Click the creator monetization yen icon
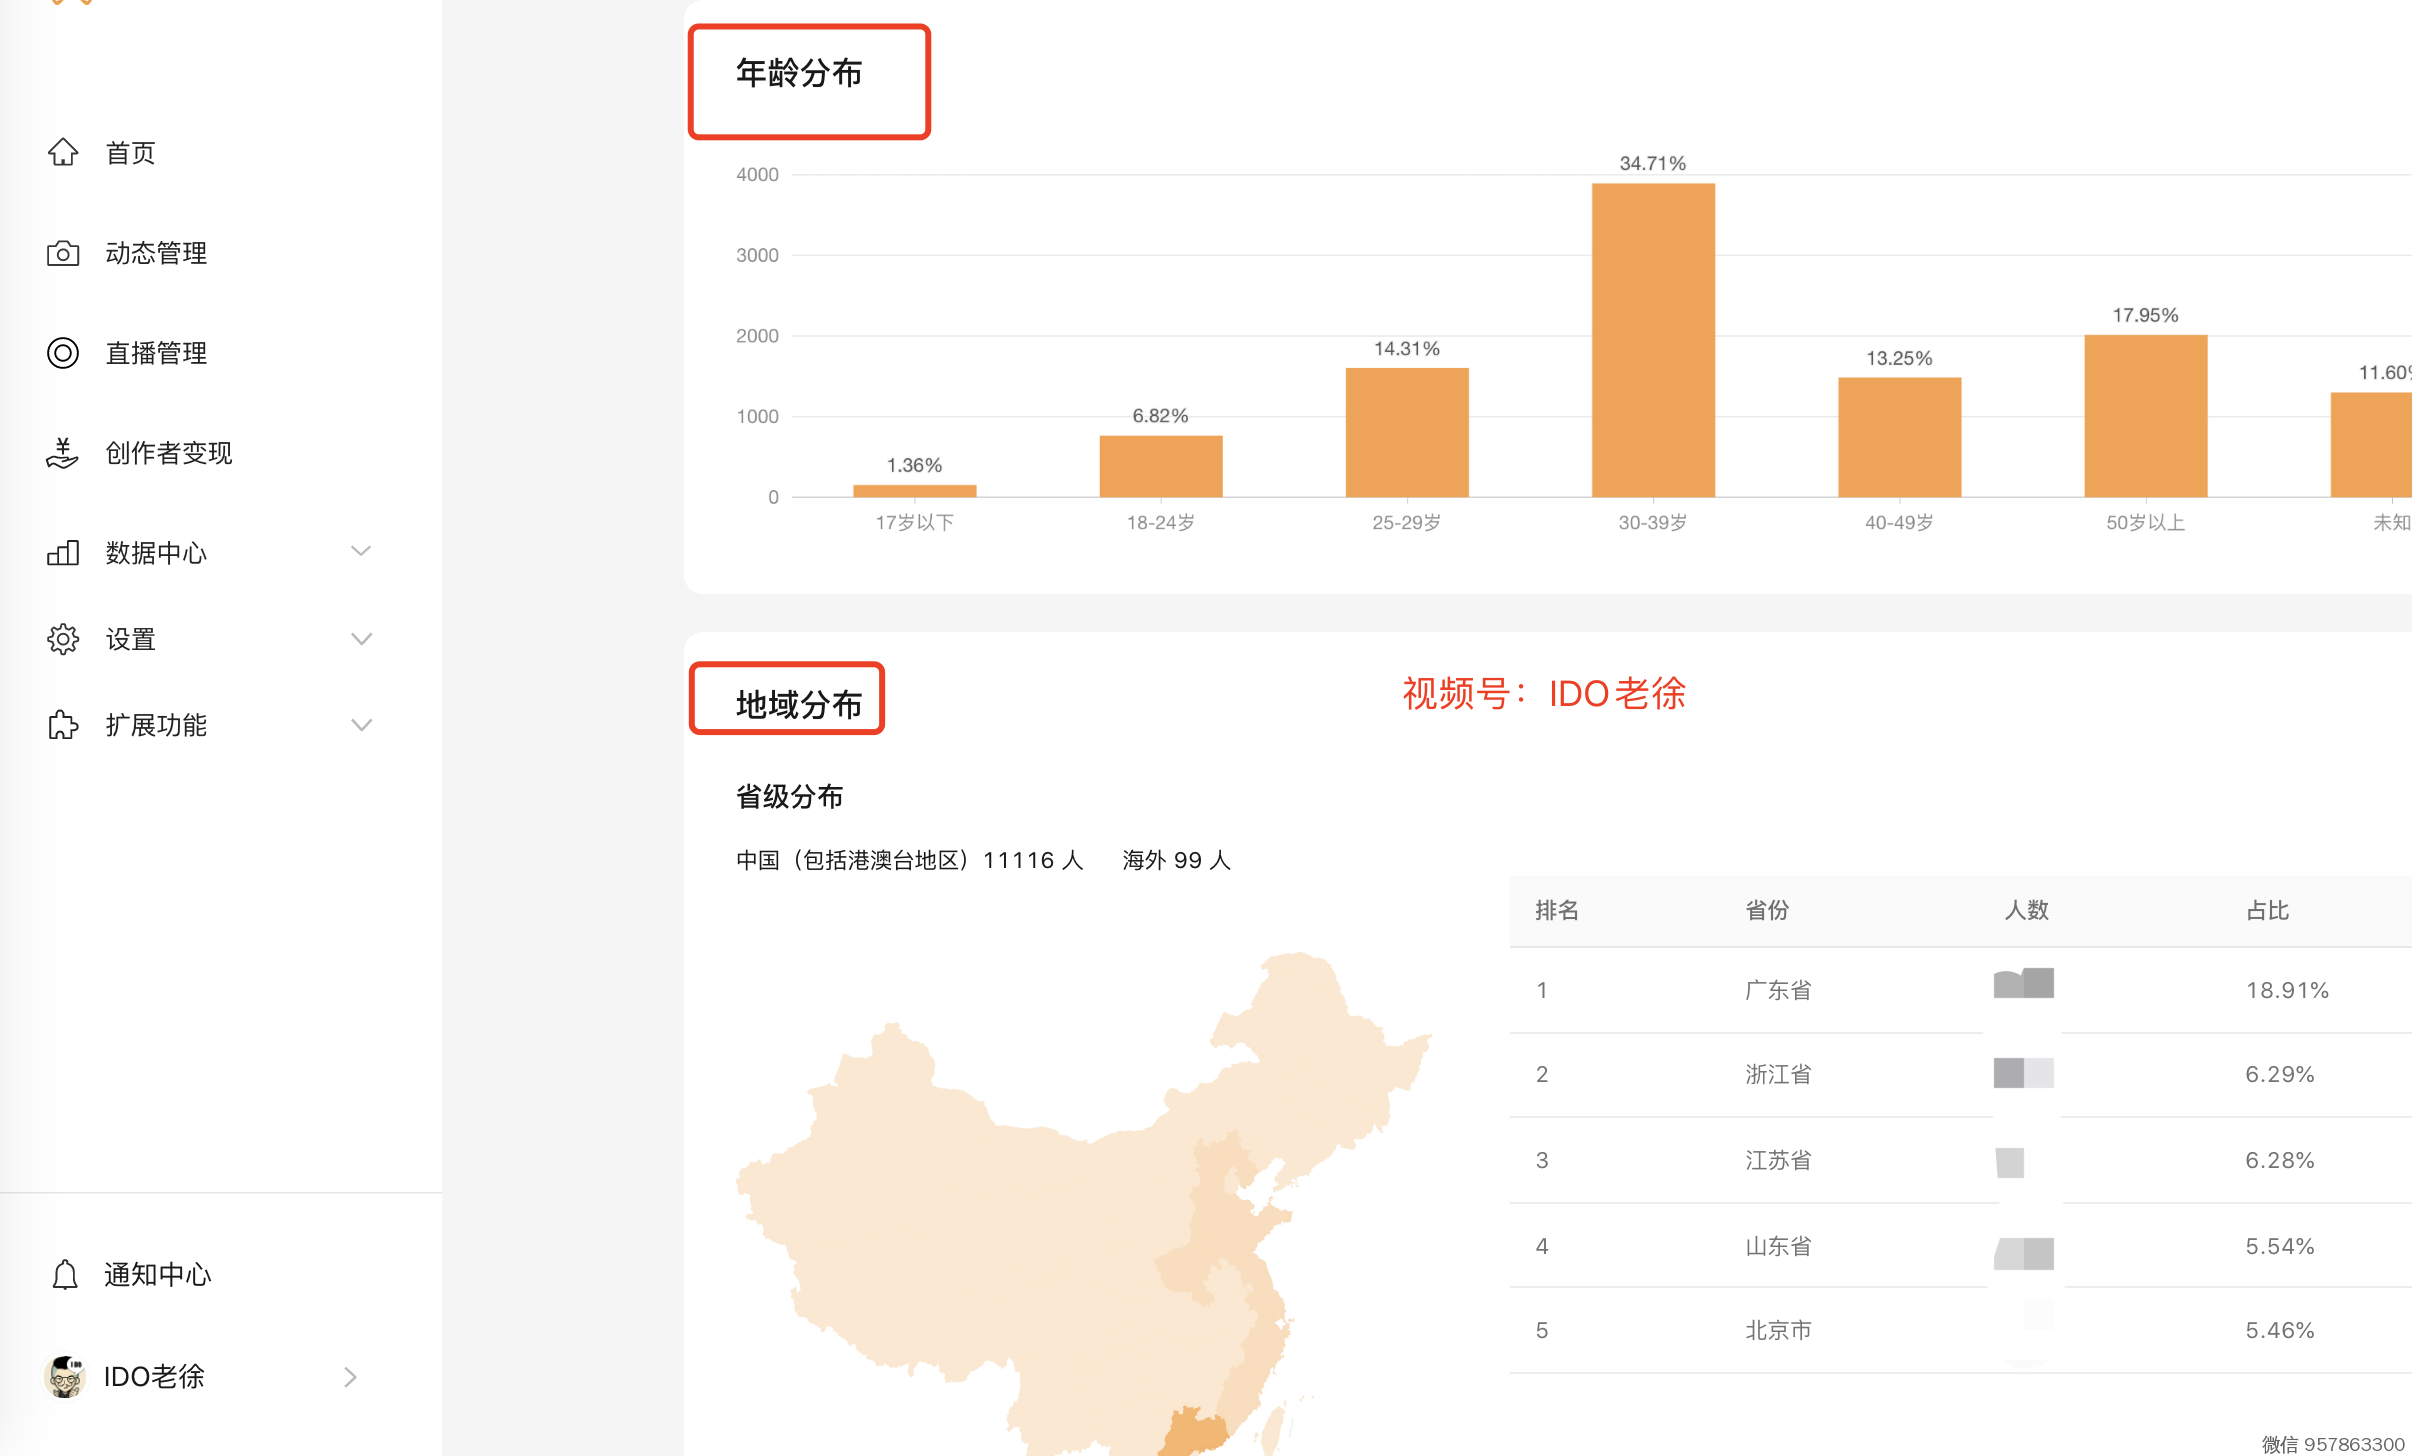Viewport: 2412px width, 1456px height. coord(63,453)
